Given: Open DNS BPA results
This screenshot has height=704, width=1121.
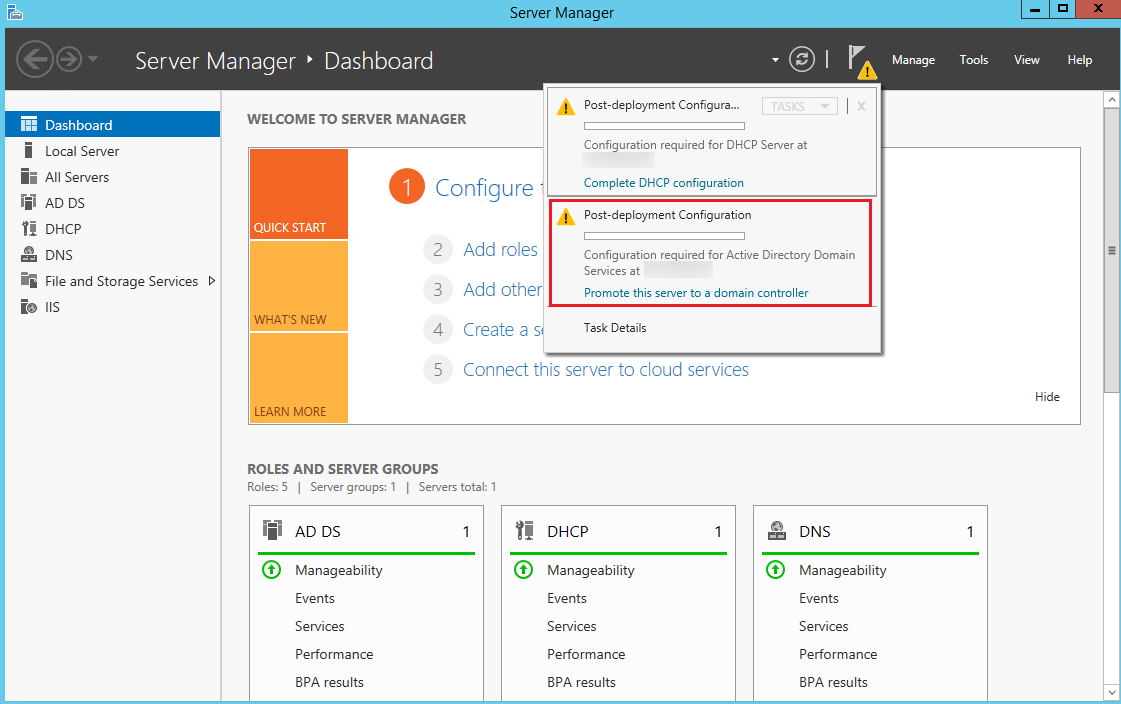Looking at the screenshot, I should [833, 682].
